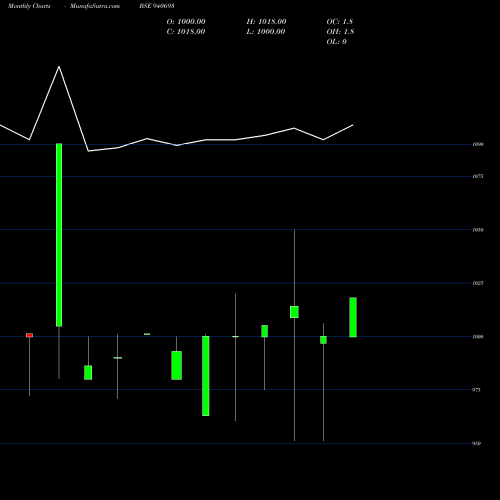Click the low value "L: 1000.00"
The height and width of the screenshot is (500, 500).
click(266, 32)
